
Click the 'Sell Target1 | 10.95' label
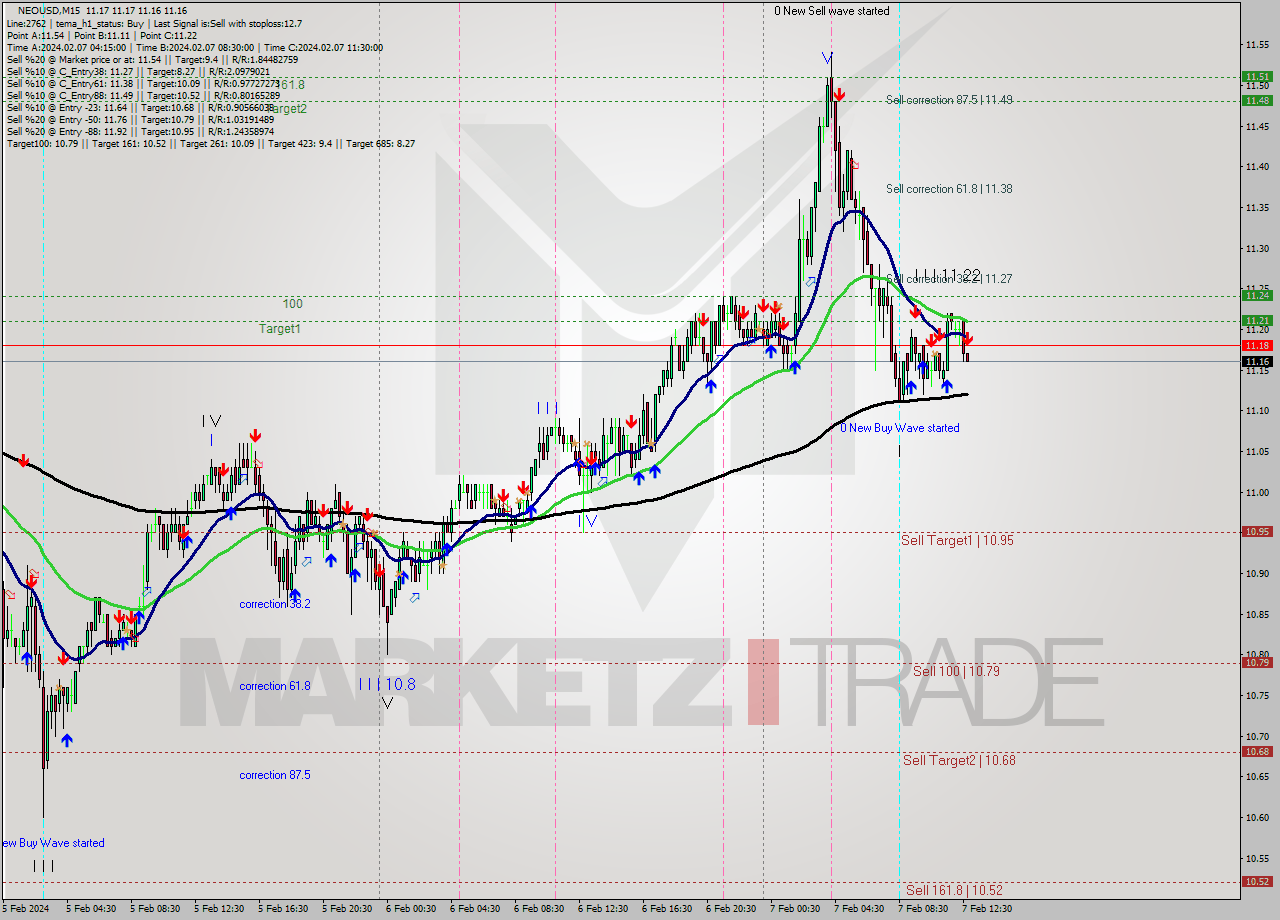tap(957, 540)
